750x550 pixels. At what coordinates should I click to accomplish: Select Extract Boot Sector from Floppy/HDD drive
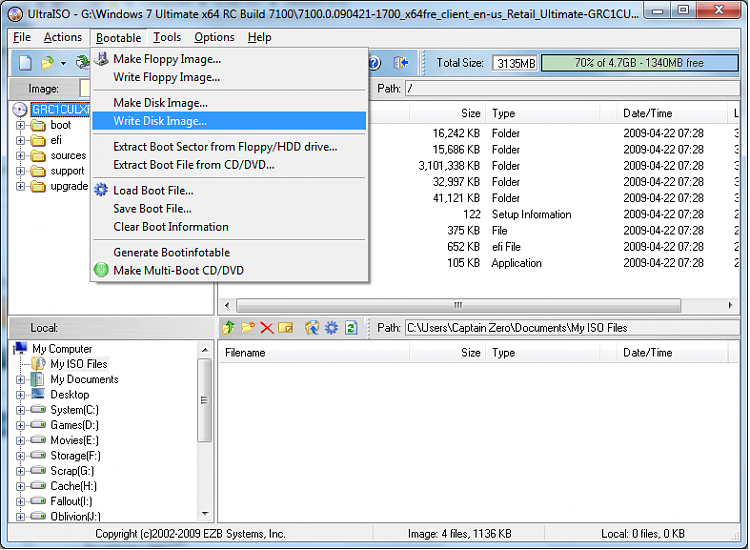point(229,147)
